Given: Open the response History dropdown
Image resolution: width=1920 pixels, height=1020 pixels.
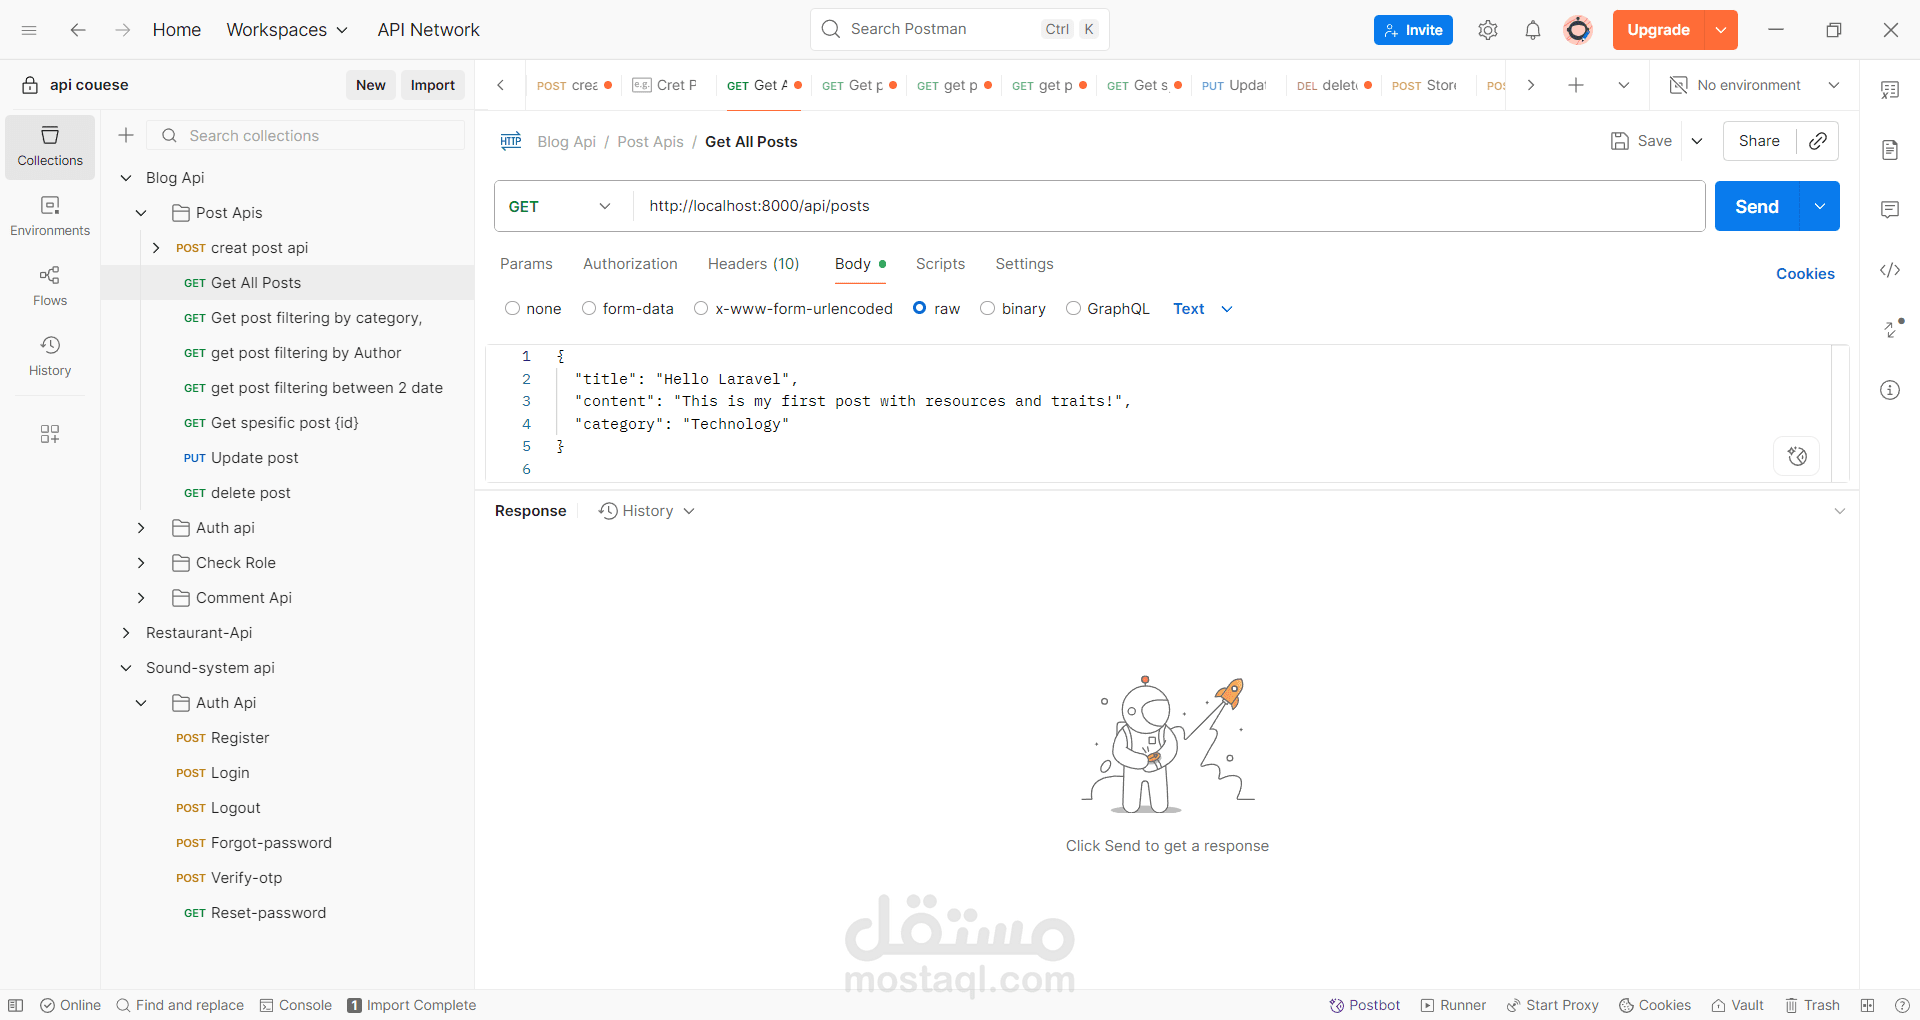Looking at the screenshot, I should pyautogui.click(x=647, y=511).
